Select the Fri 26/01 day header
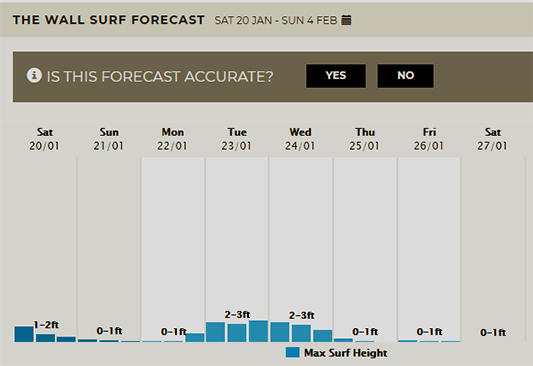 [x=429, y=139]
